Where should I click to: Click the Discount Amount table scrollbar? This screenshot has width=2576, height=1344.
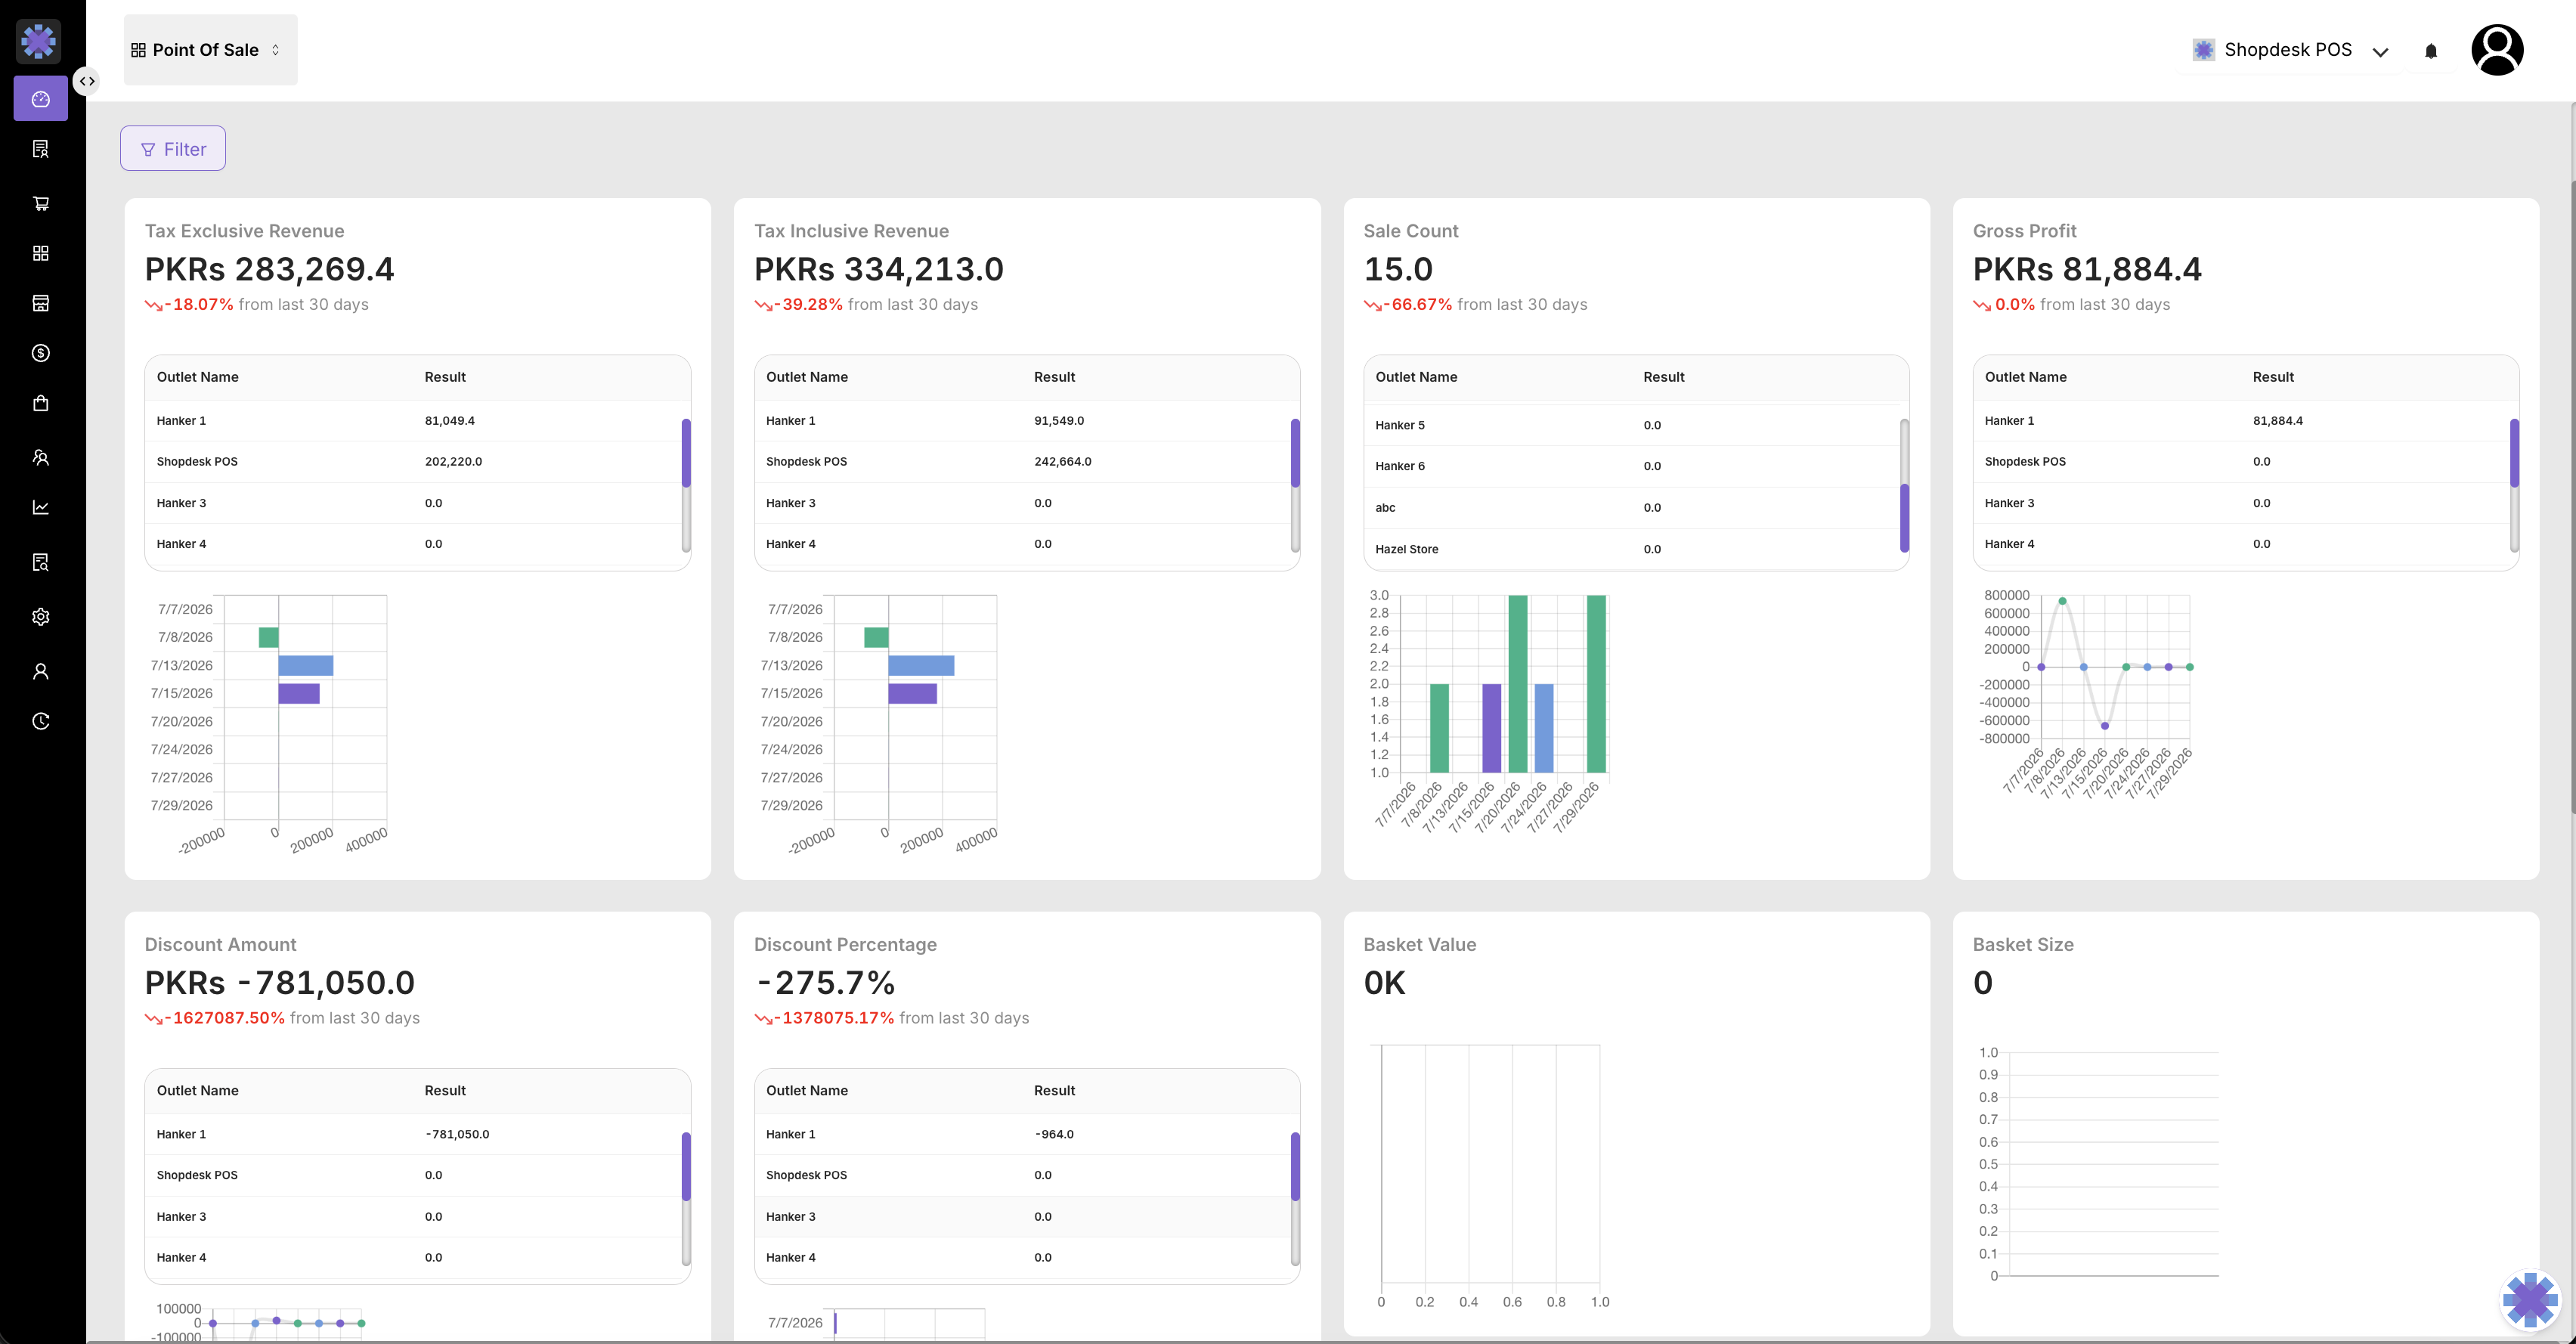[x=686, y=1199]
